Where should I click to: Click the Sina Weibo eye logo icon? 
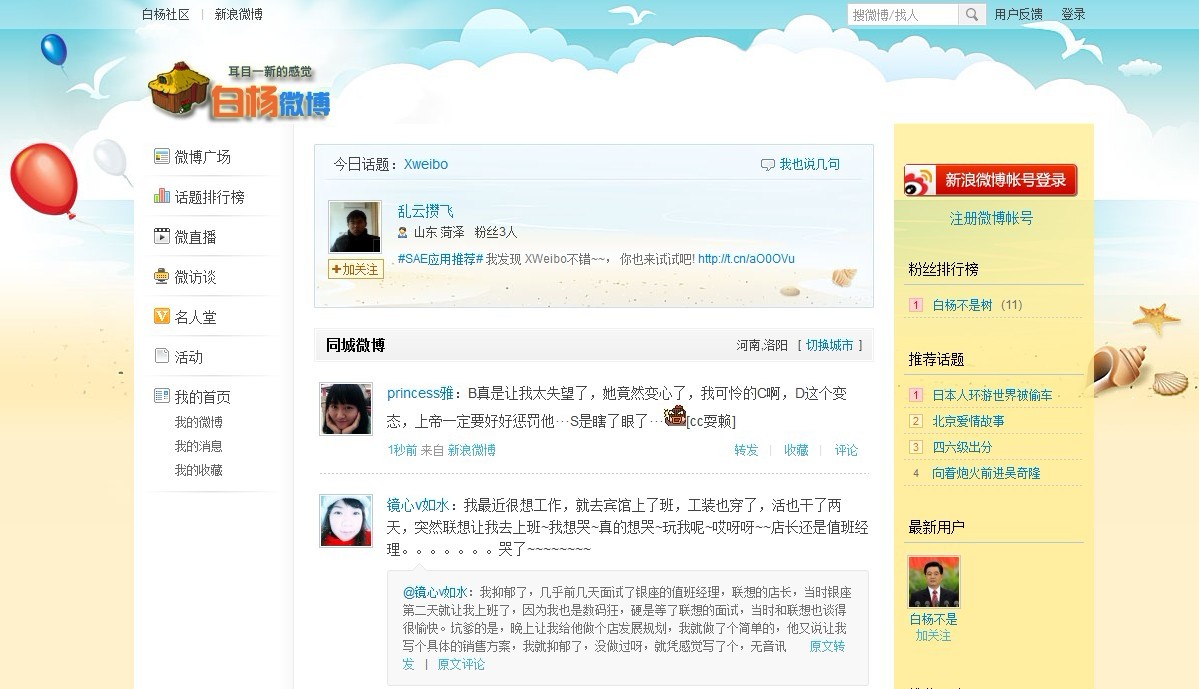pos(919,181)
